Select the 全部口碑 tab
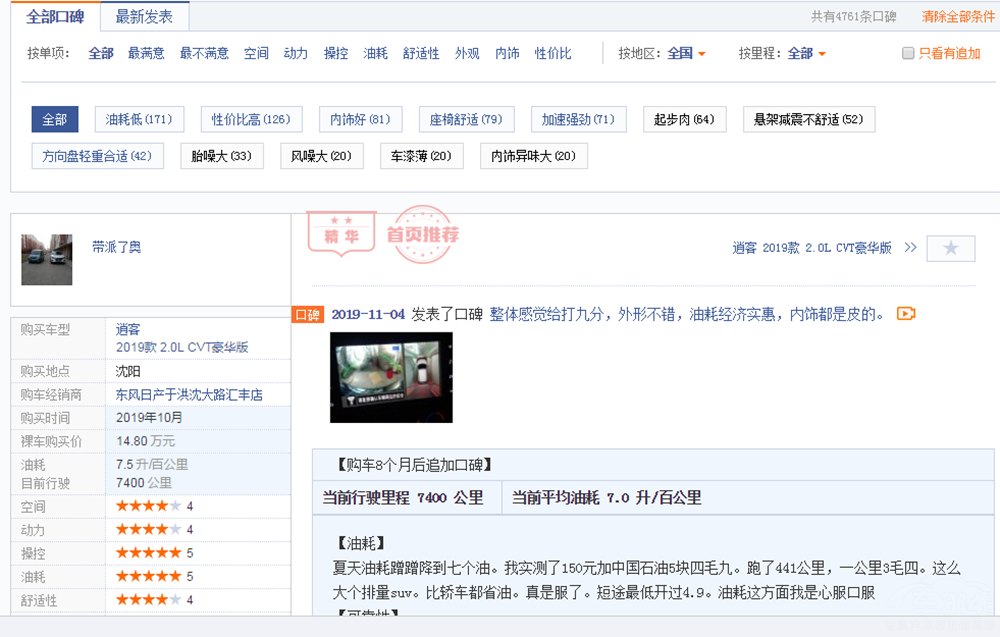Viewport: 1000px width, 637px height. pos(55,17)
